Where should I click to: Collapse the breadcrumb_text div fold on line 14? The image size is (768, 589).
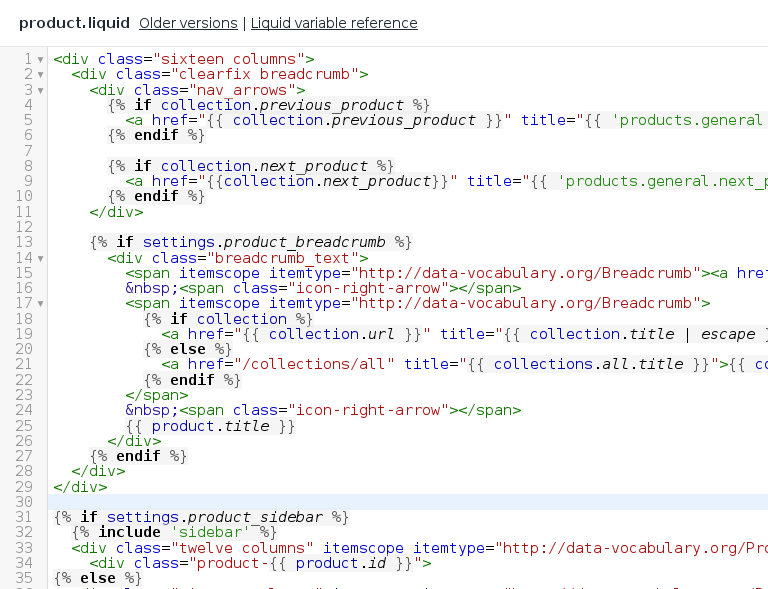pyautogui.click(x=41, y=259)
